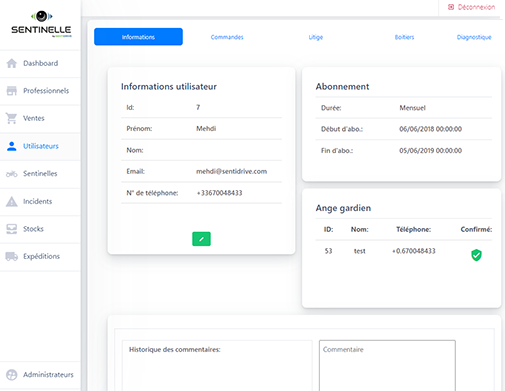Click guardian angel ID 53

(x=328, y=251)
